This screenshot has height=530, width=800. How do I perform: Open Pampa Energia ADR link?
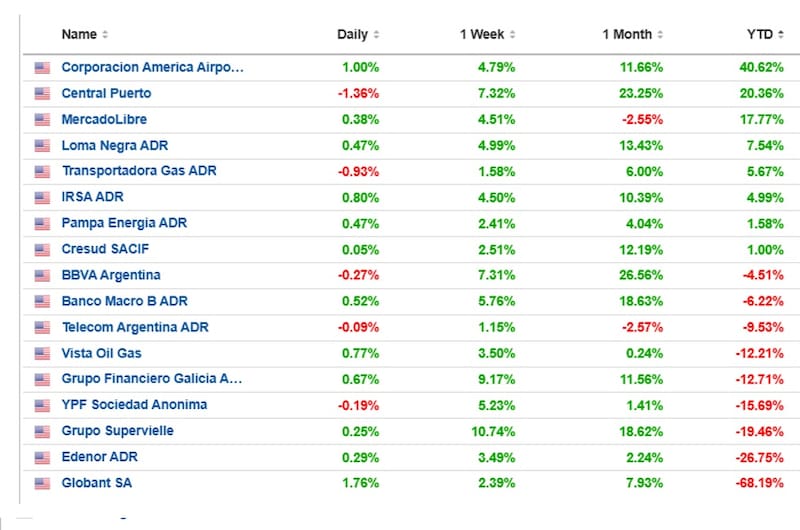[x=124, y=224]
